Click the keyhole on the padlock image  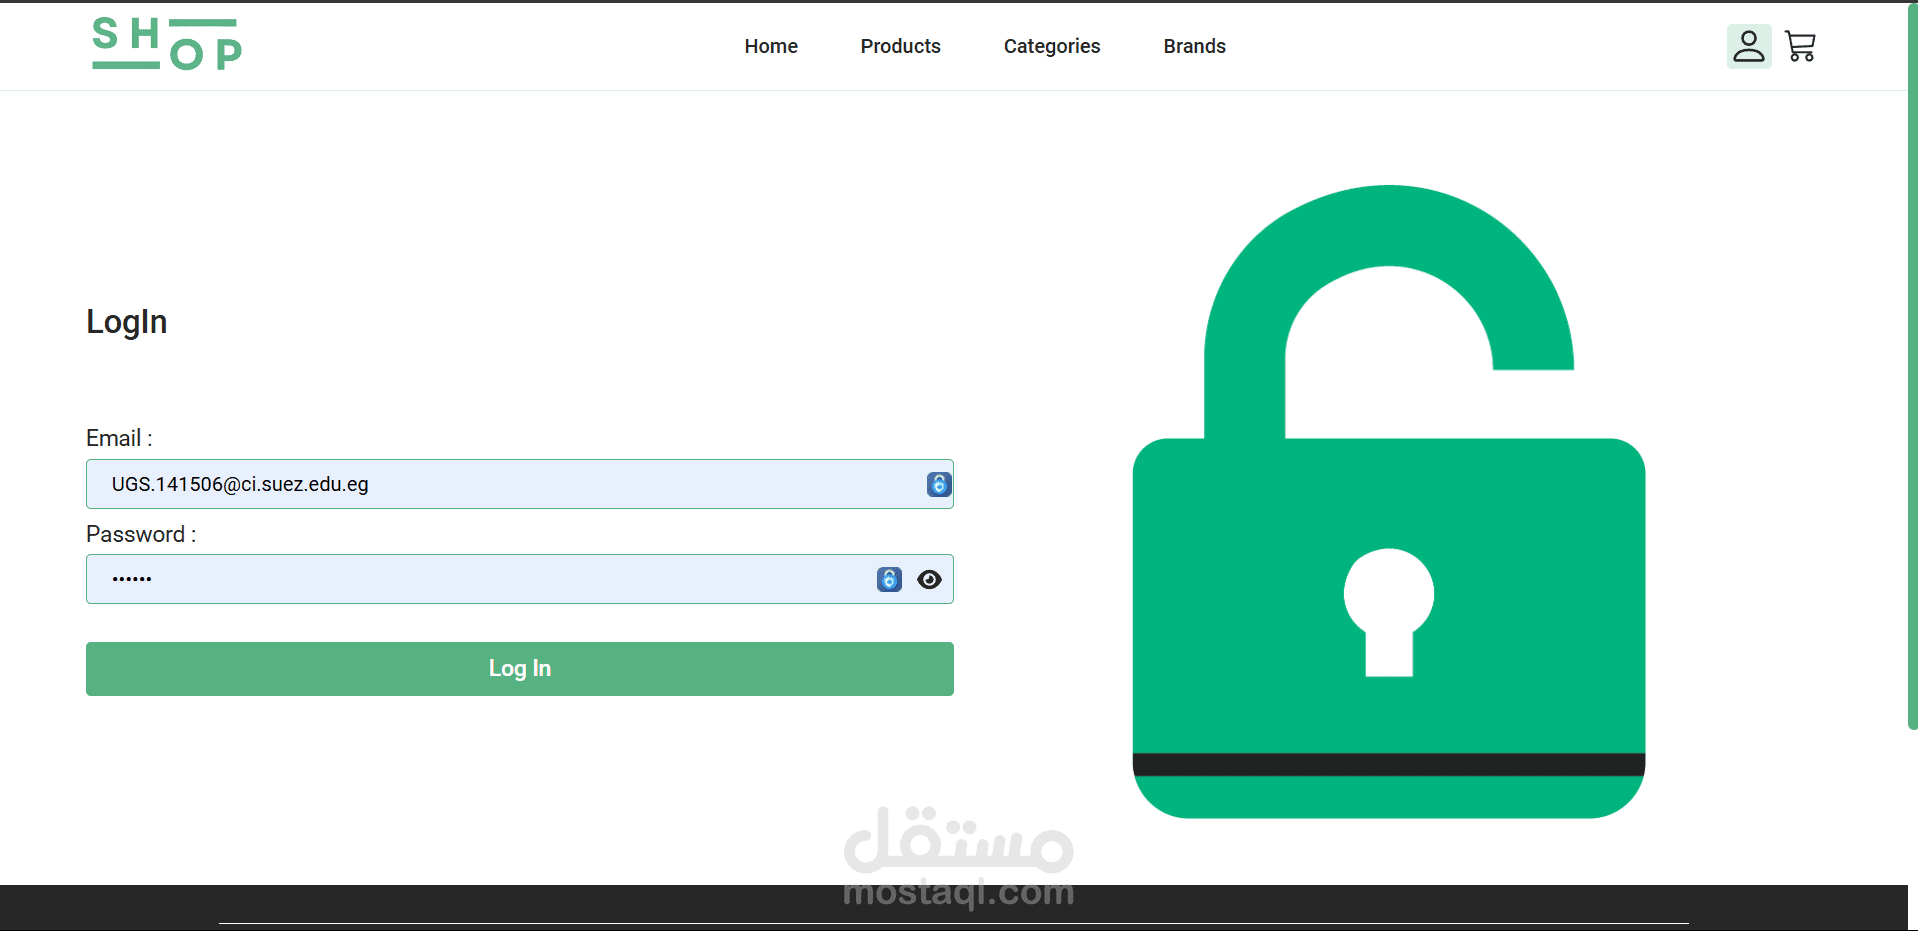click(1389, 612)
